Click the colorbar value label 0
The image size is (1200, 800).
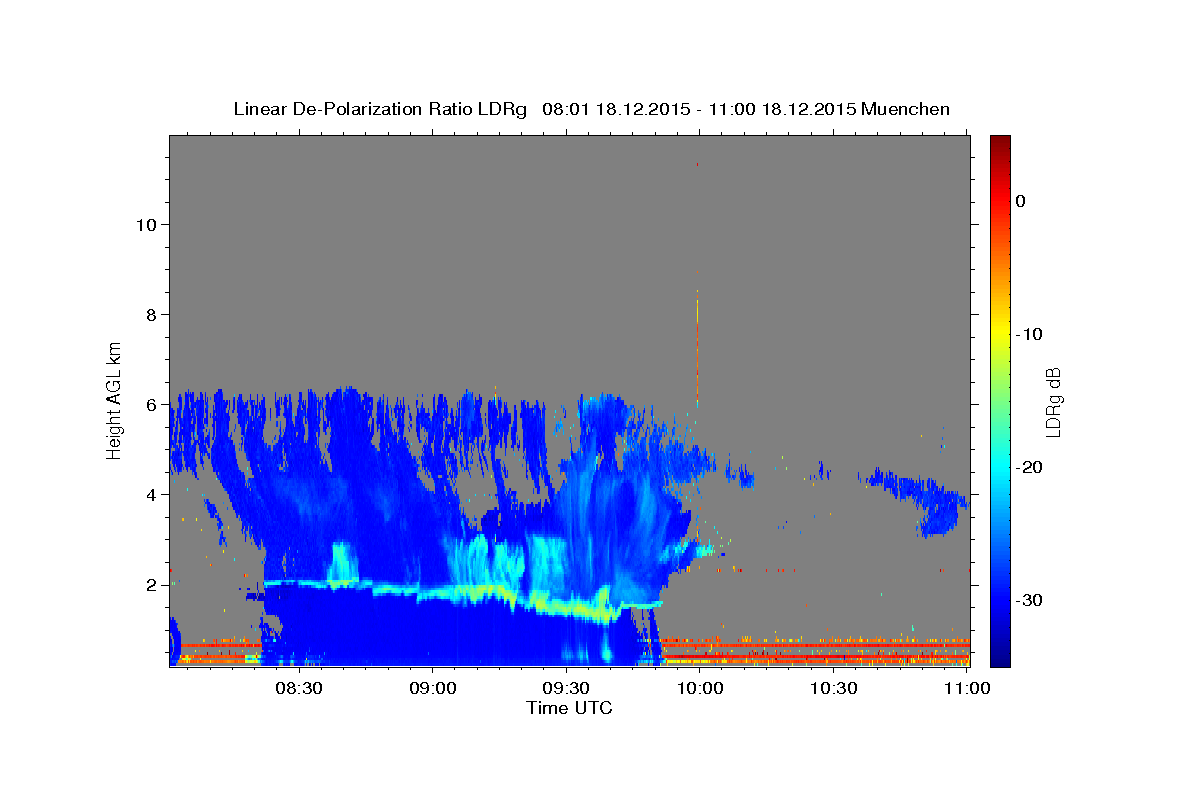[1021, 201]
